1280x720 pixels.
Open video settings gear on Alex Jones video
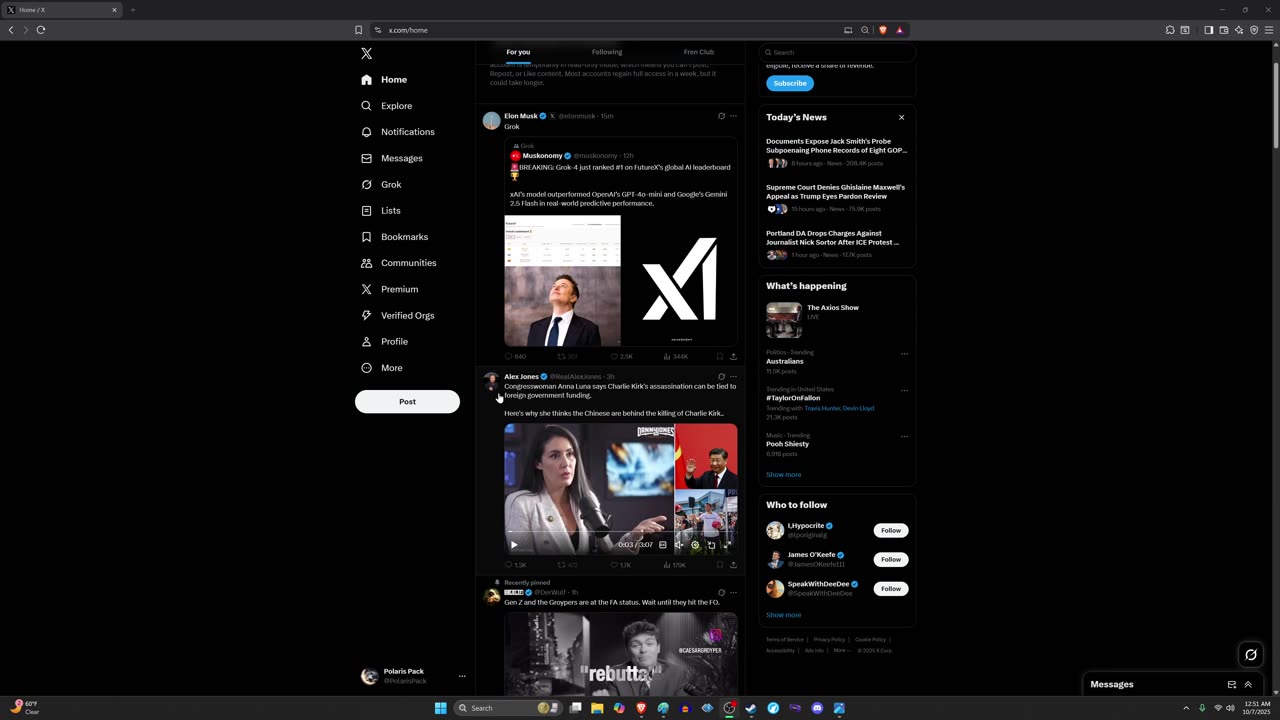[x=695, y=545]
